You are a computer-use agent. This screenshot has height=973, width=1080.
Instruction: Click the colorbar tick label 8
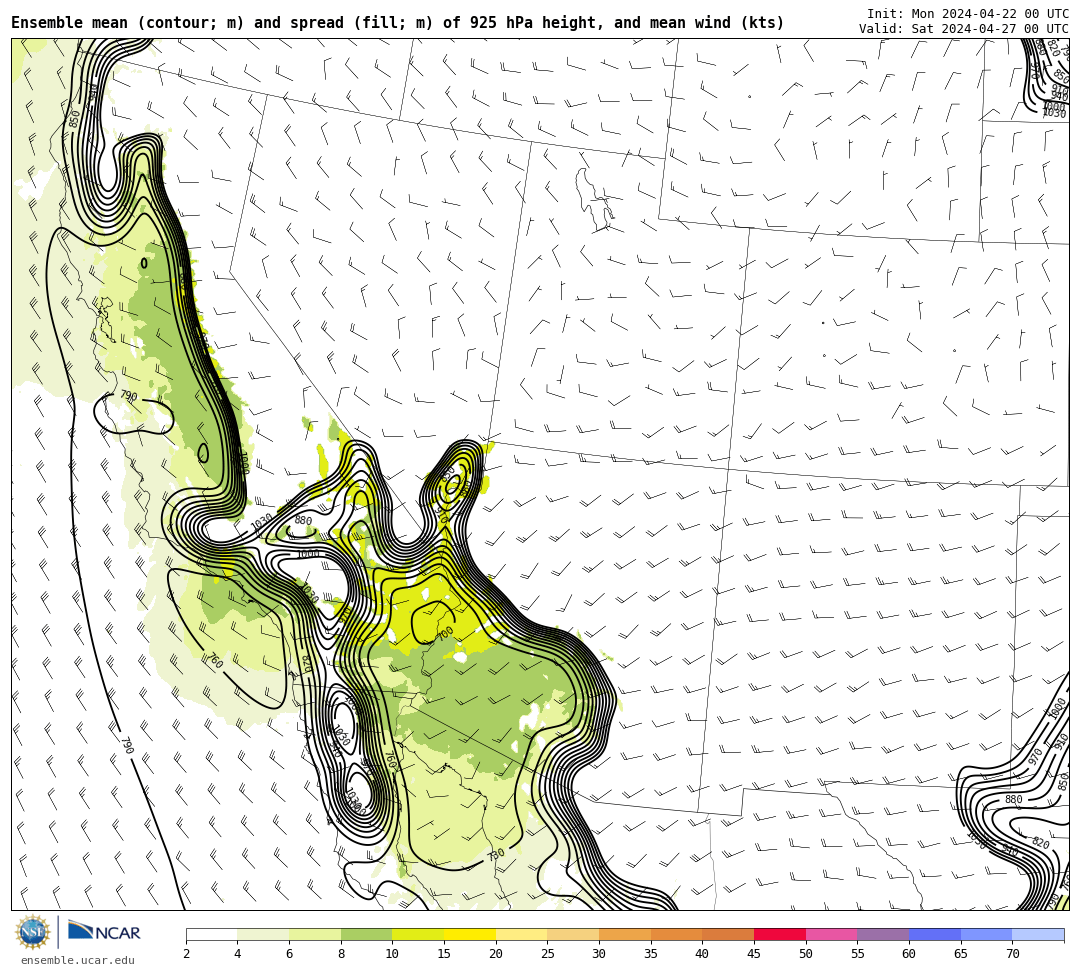(341, 954)
